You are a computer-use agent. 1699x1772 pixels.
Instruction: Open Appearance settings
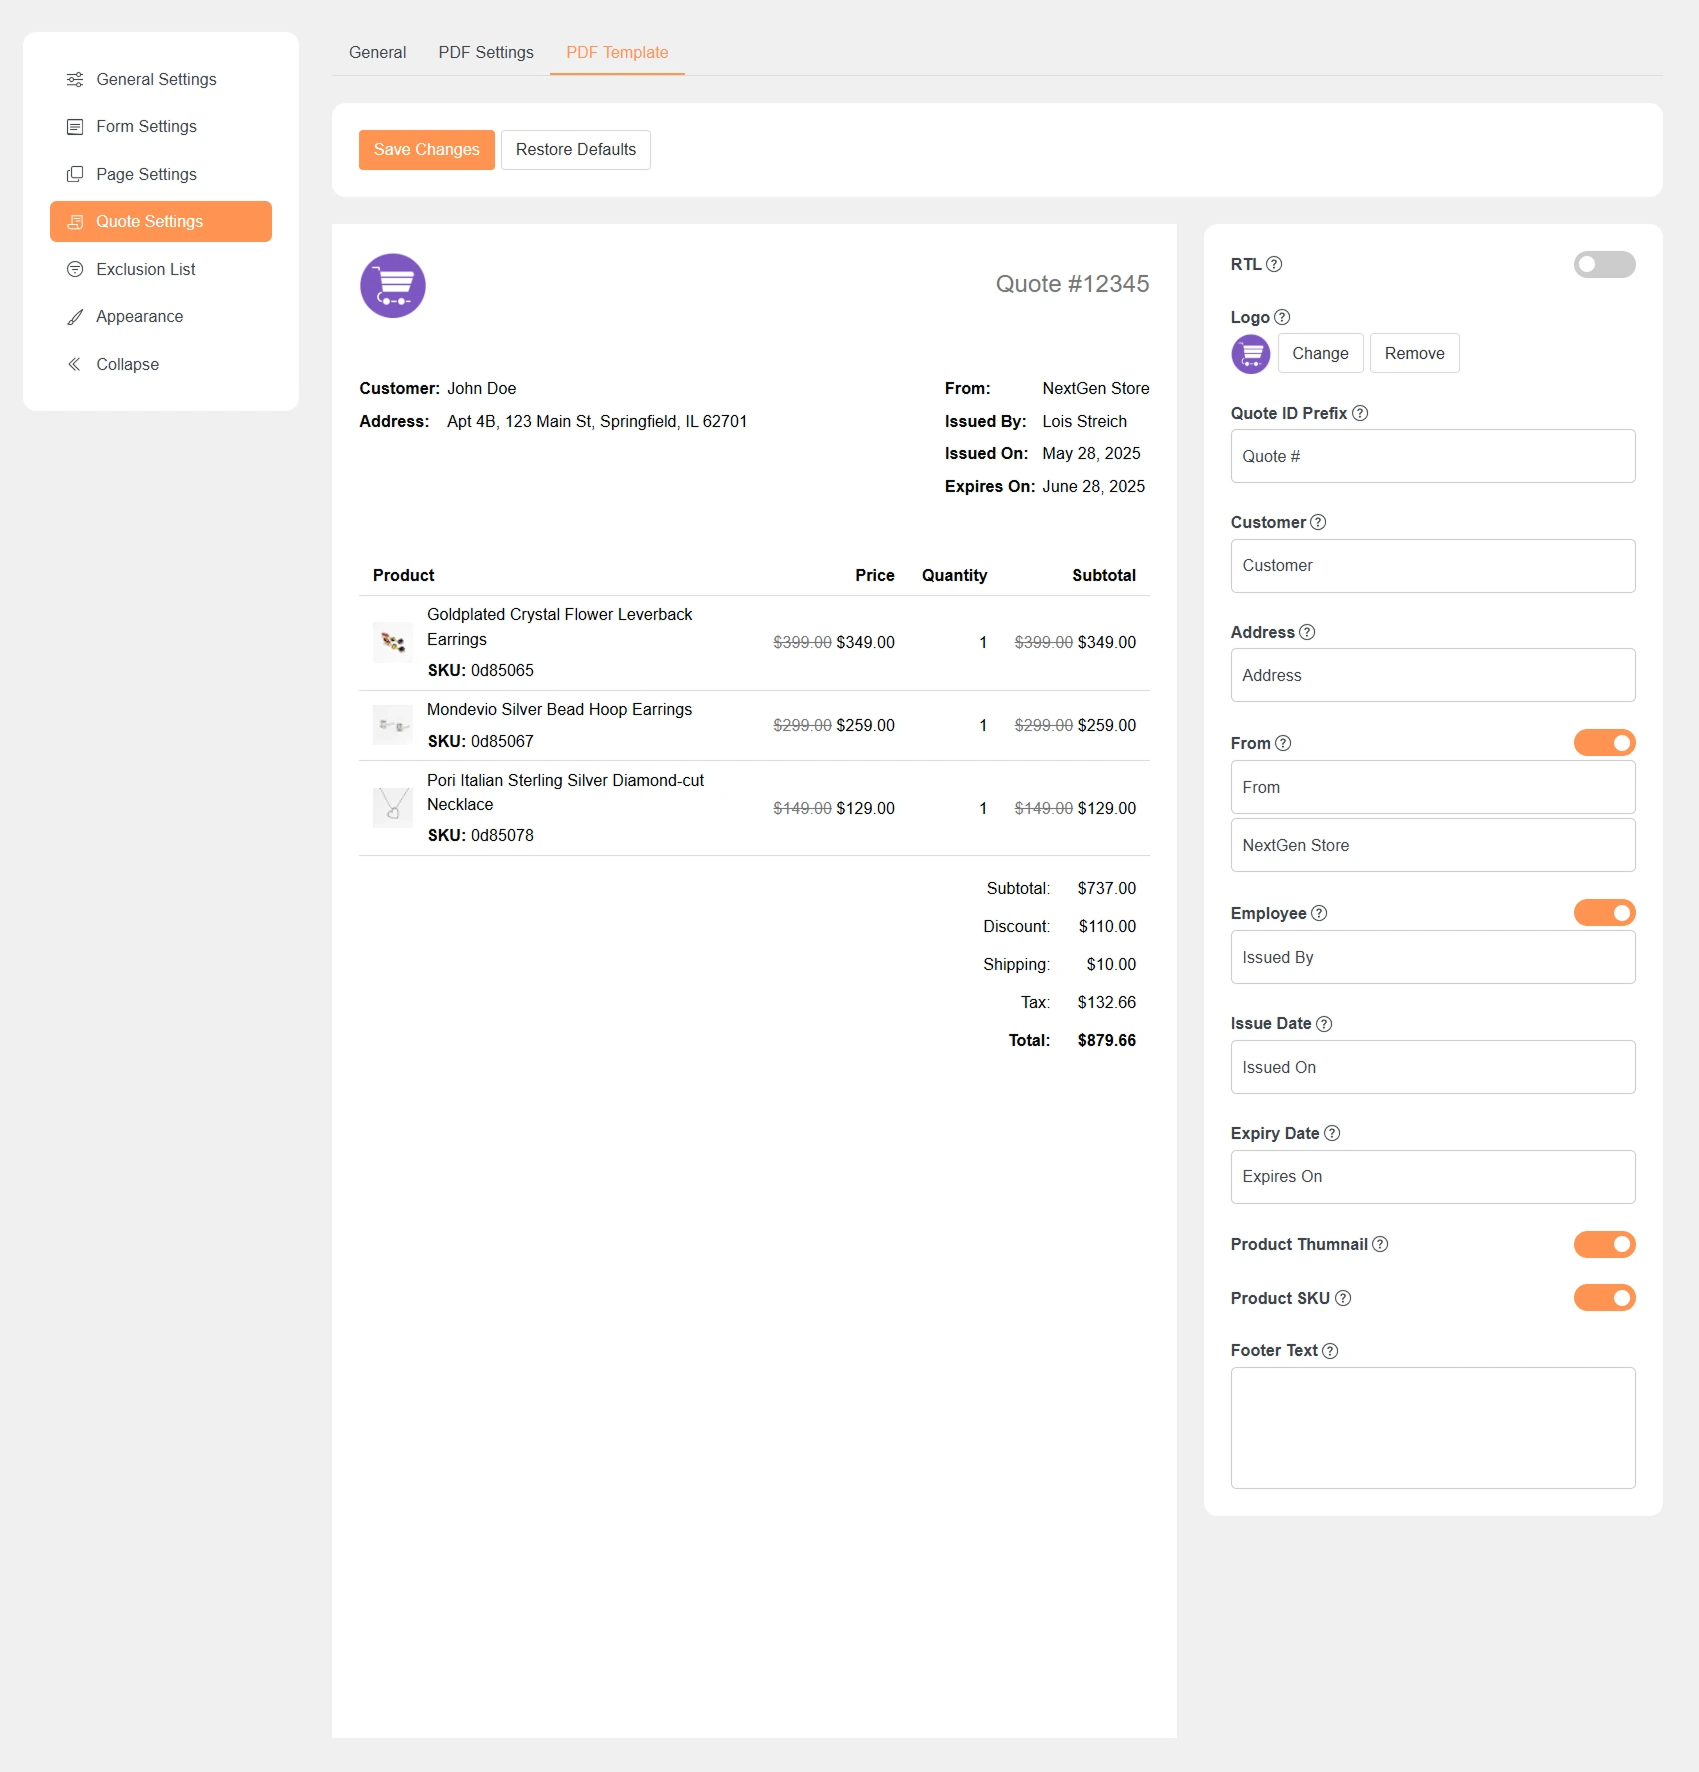pos(139,316)
